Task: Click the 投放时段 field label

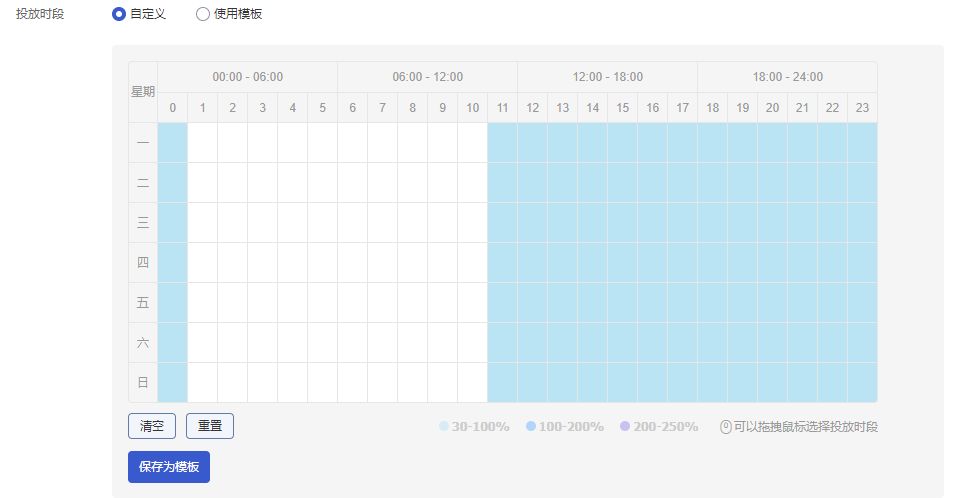Action: [x=40, y=14]
